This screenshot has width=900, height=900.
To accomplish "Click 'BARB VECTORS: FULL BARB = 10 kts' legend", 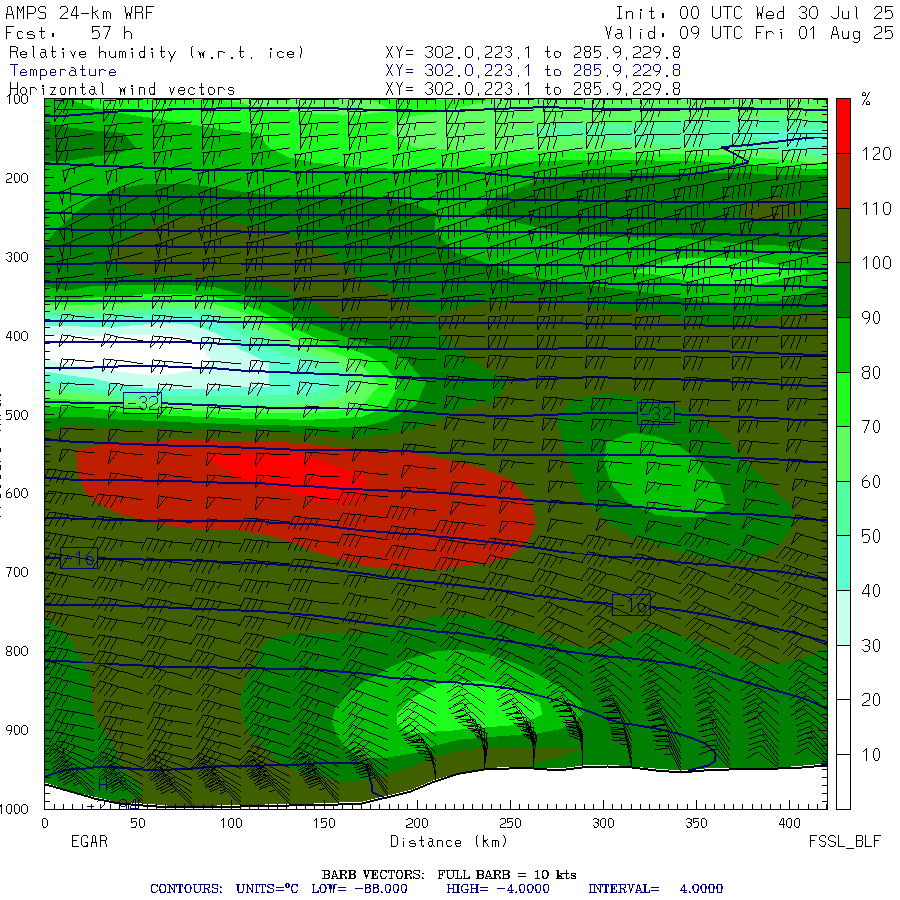I will tap(449, 875).
